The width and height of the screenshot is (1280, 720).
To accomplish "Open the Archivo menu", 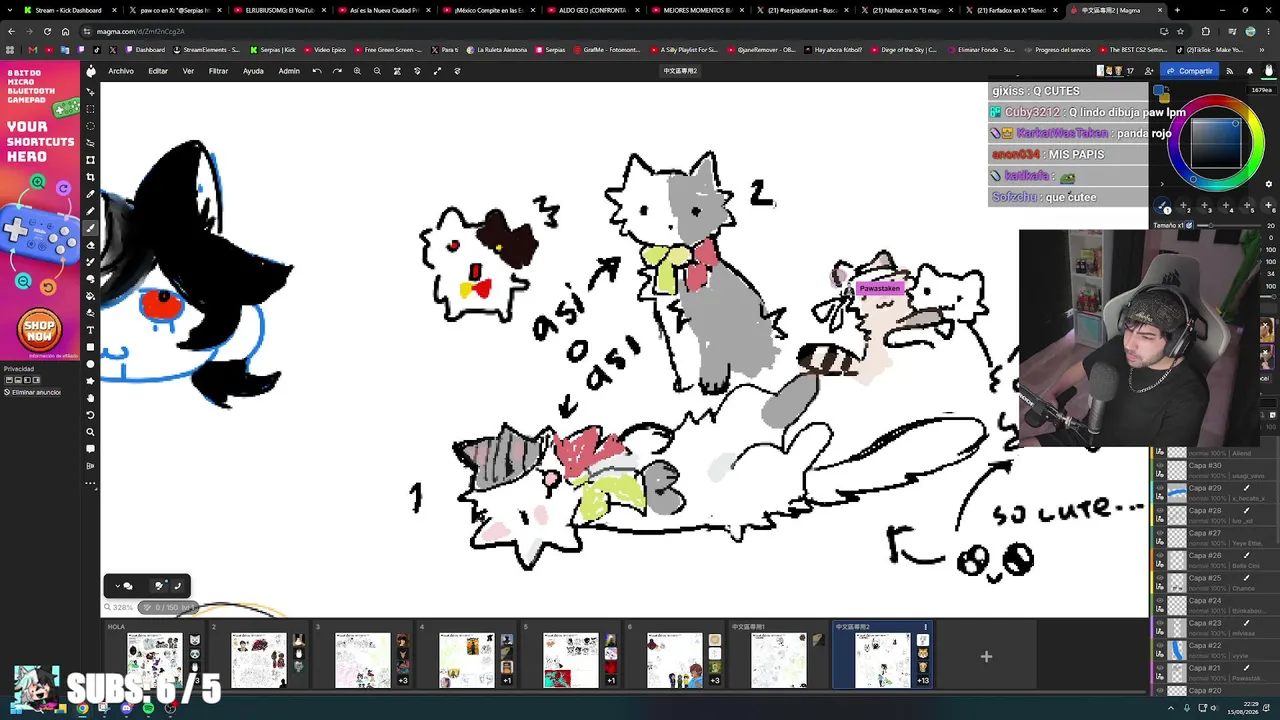I will point(121,71).
